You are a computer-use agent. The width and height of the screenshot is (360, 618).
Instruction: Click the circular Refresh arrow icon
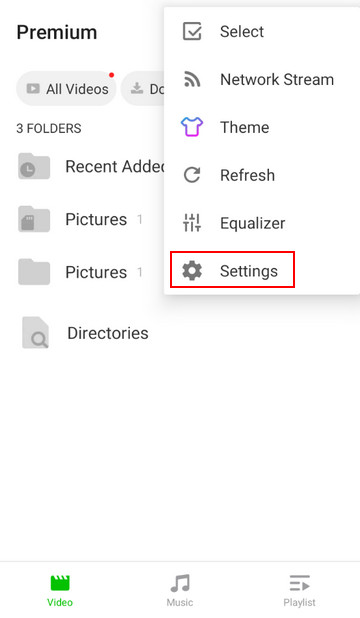192,175
